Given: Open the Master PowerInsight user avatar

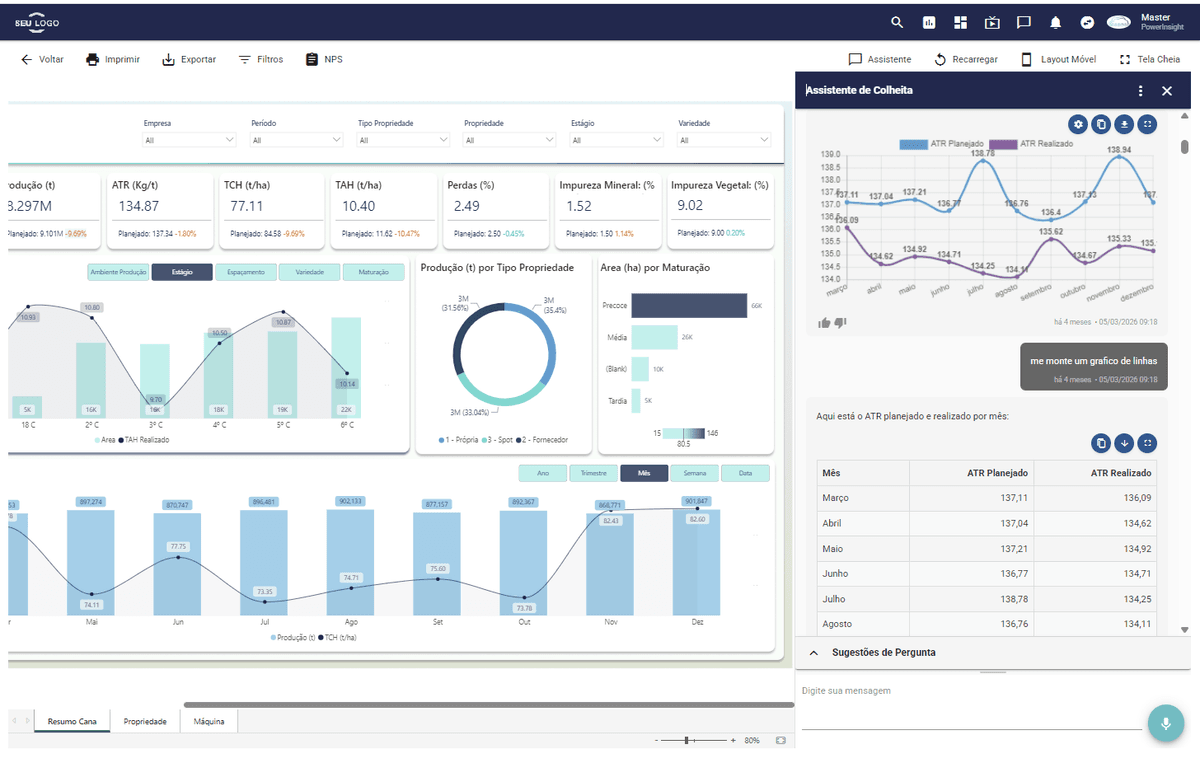Looking at the screenshot, I should 1118,22.
